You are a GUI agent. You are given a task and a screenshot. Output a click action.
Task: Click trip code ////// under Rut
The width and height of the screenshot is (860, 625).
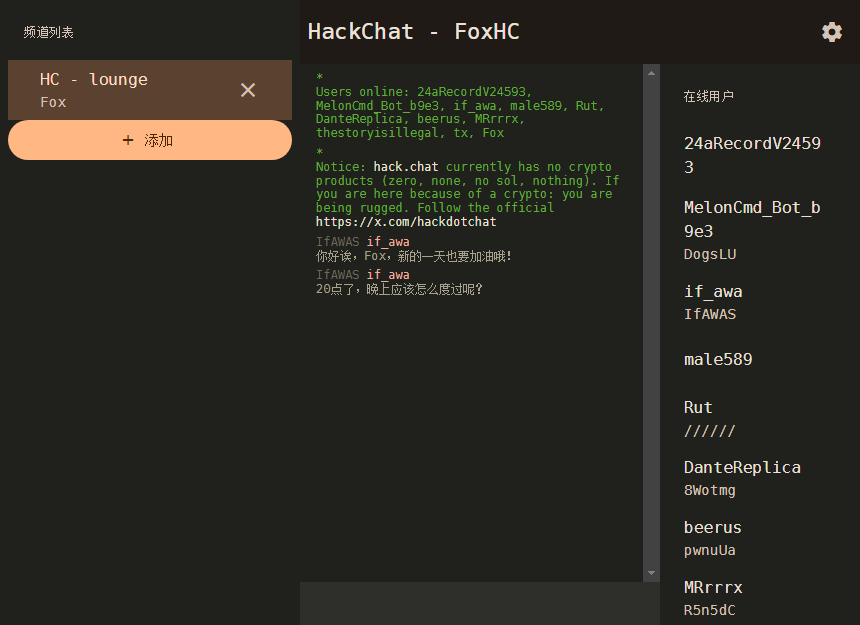(709, 431)
